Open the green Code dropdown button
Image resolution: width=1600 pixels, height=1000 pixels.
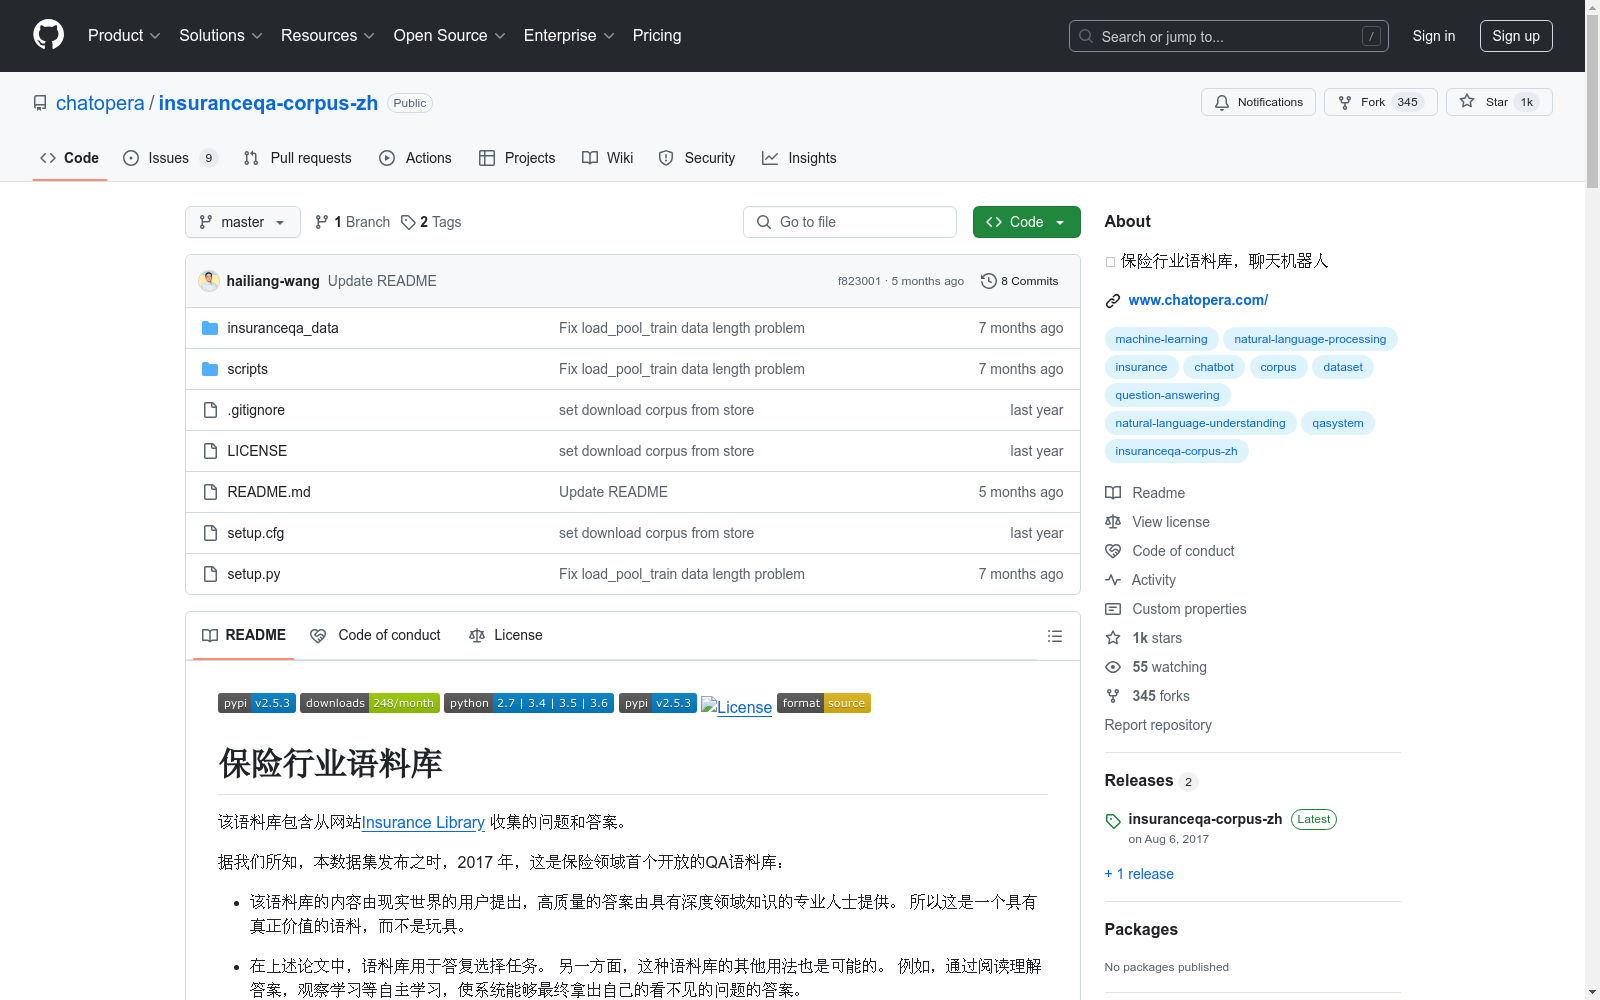click(1026, 222)
